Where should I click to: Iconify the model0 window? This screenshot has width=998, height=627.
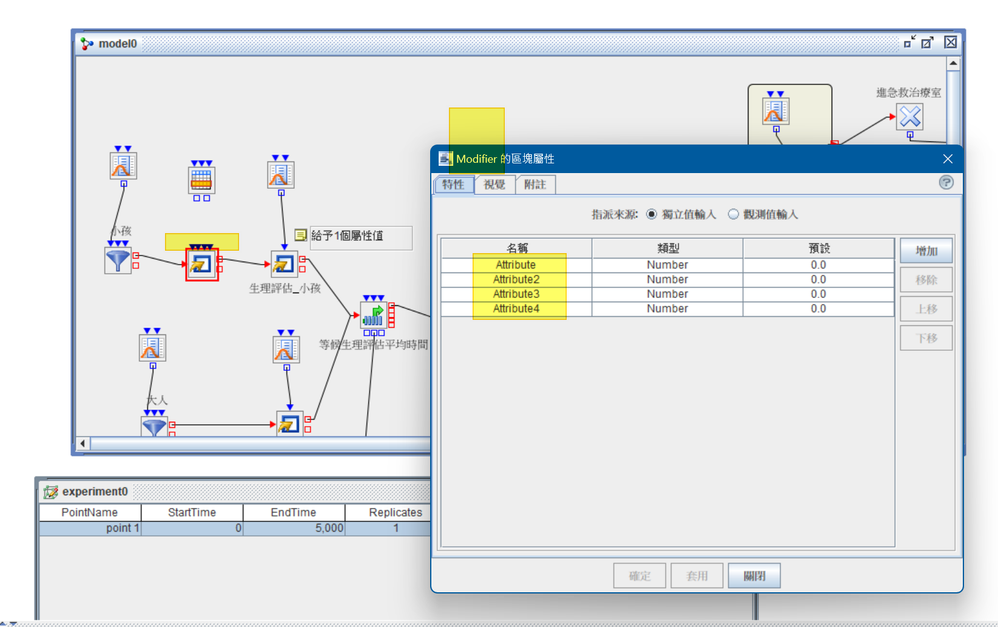point(910,42)
